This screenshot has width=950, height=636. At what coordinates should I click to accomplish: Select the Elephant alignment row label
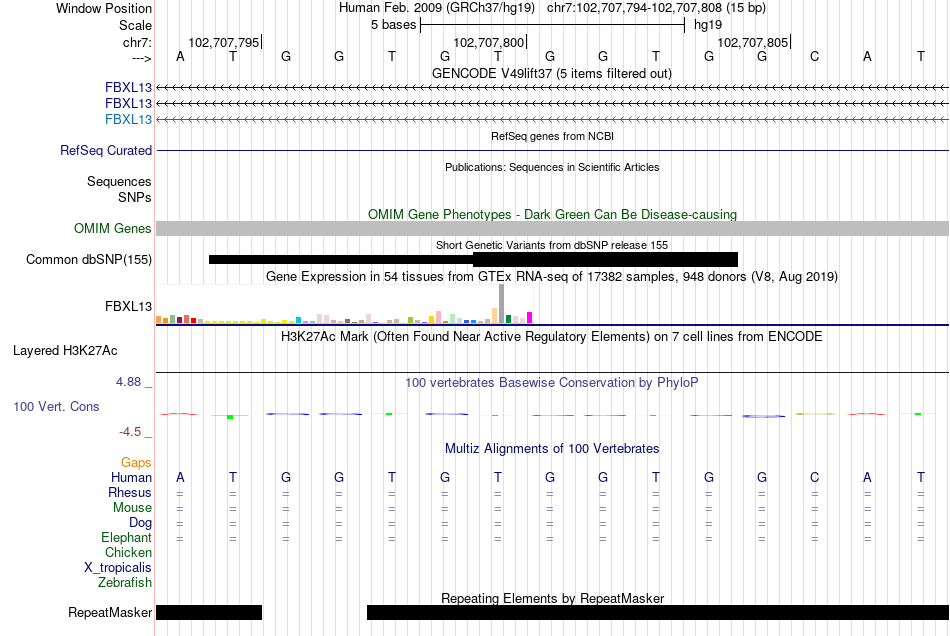(x=126, y=538)
